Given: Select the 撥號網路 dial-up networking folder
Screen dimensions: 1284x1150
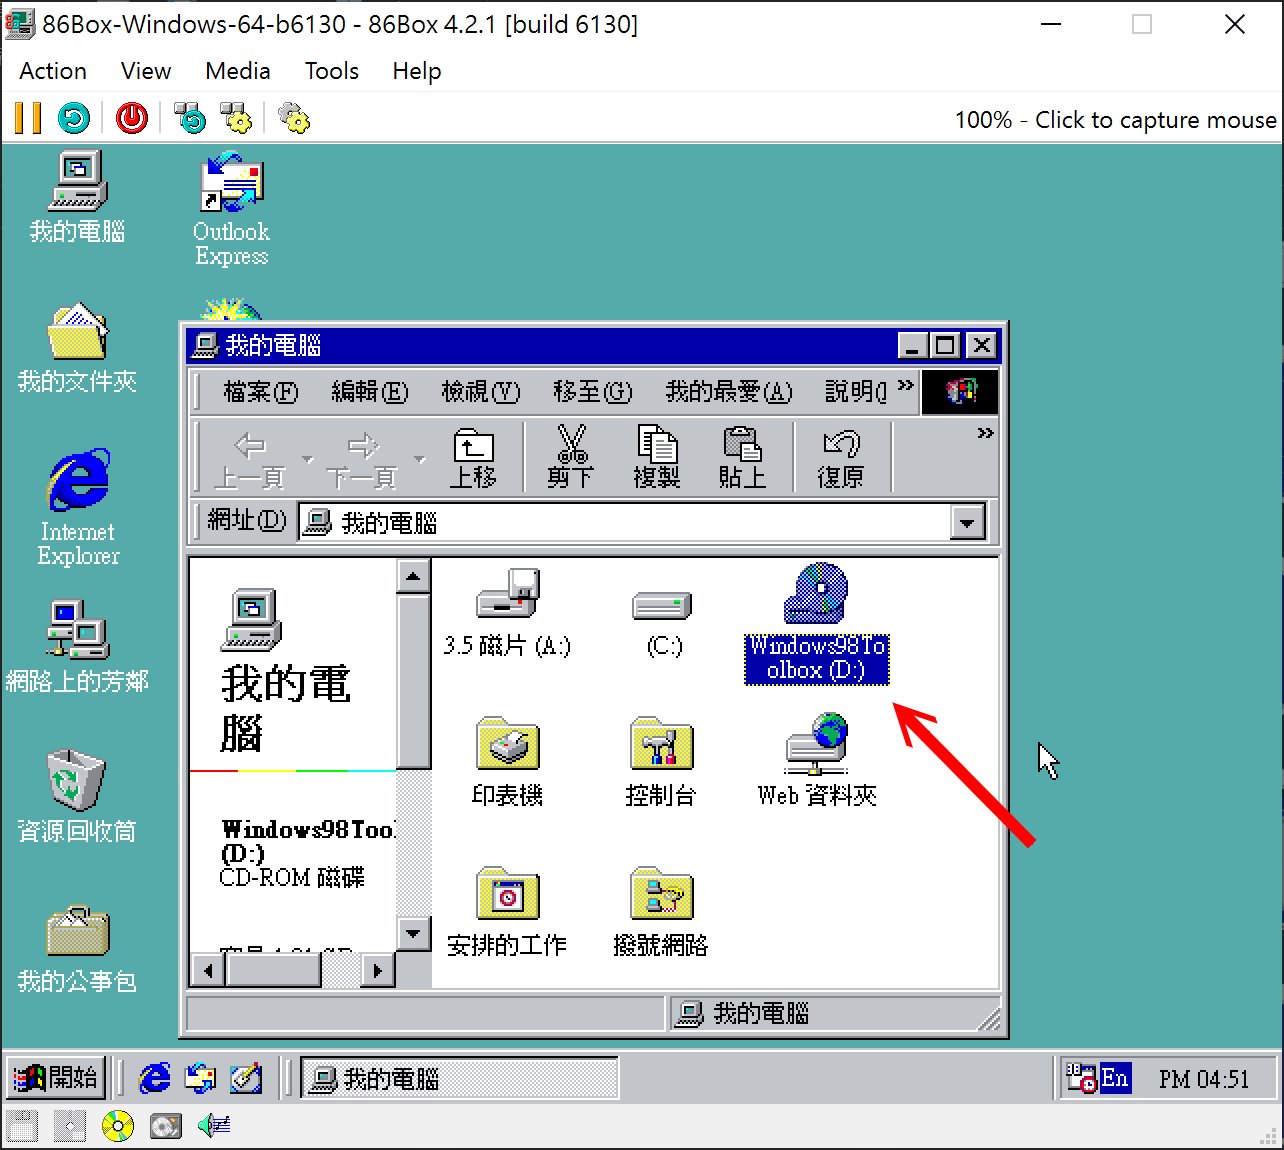Looking at the screenshot, I should 661,912.
